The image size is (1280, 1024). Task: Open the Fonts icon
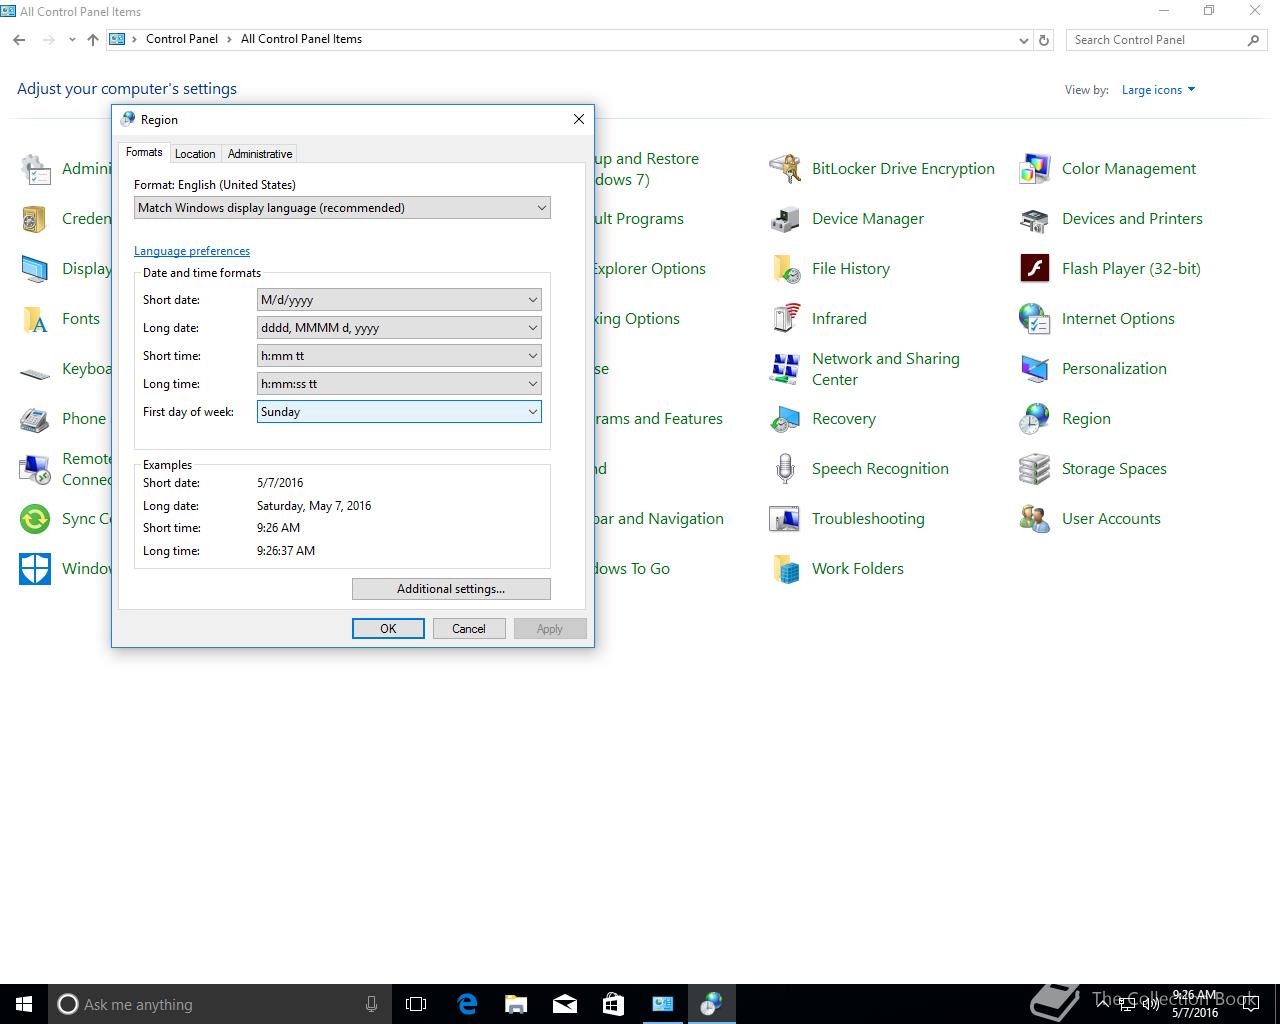coord(35,319)
